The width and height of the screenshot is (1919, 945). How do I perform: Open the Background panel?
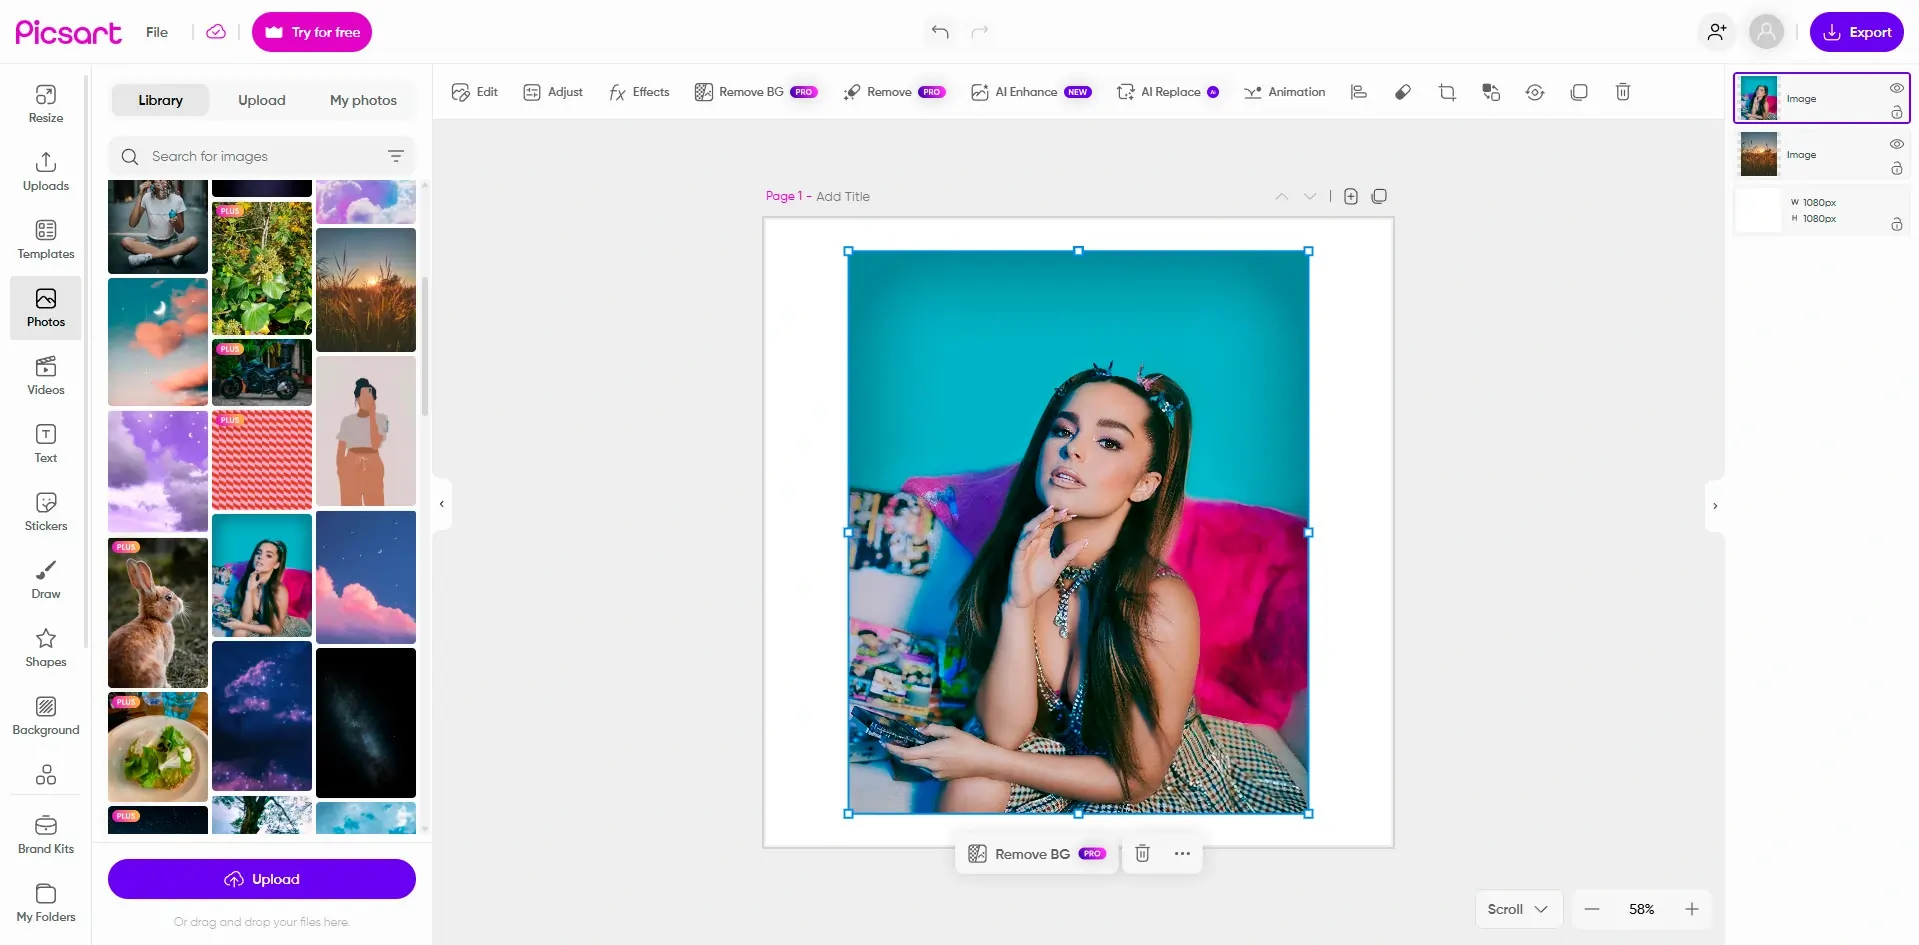coord(45,716)
